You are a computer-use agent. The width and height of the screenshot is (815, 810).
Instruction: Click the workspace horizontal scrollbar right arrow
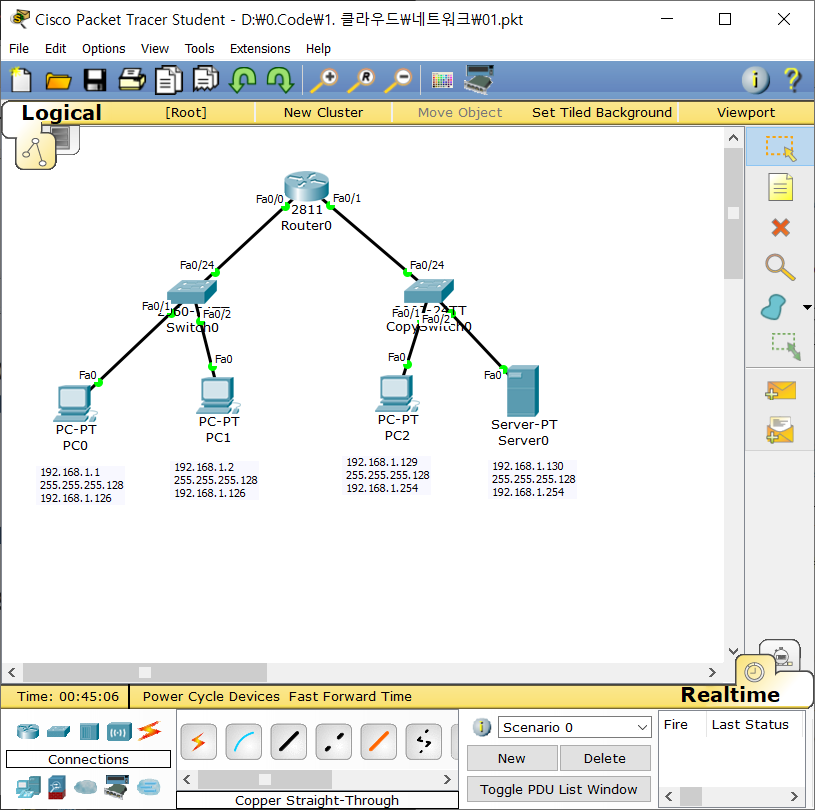(712, 672)
